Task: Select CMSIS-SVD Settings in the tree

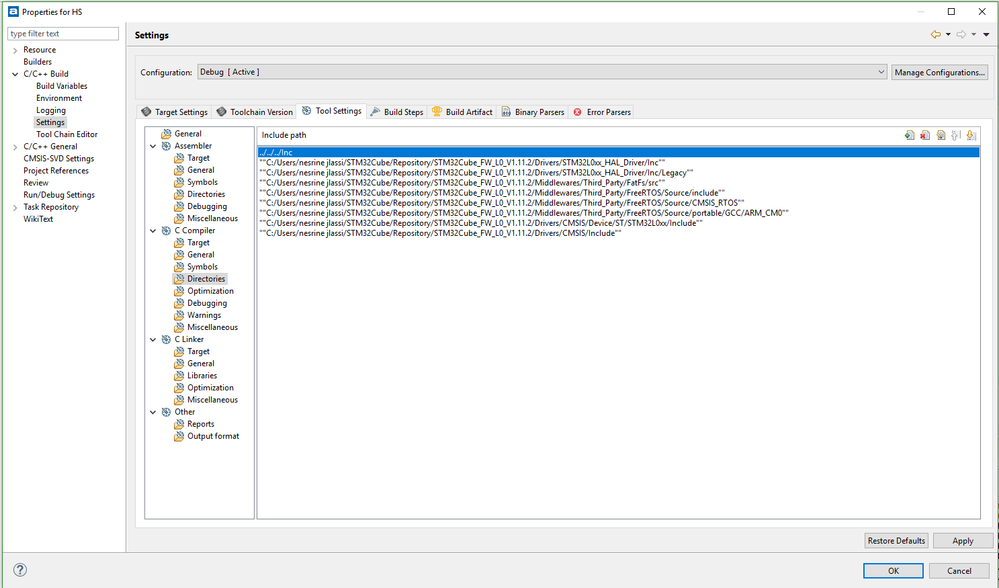Action: coord(59,159)
